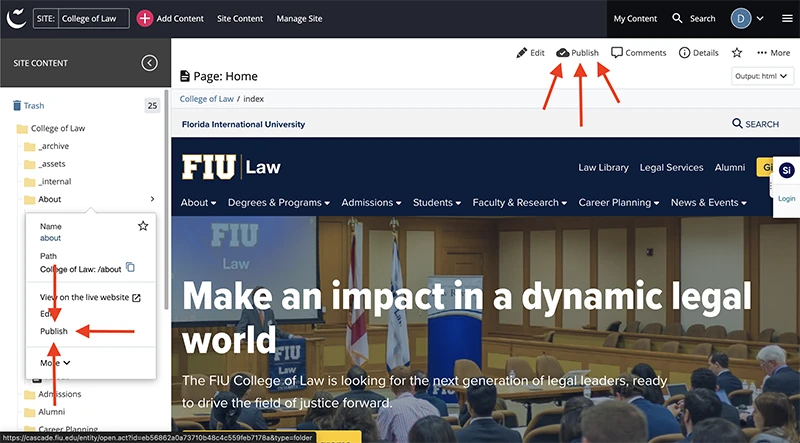Click the Cascade logo icon
Image resolution: width=800 pixels, height=443 pixels.
(x=16, y=18)
